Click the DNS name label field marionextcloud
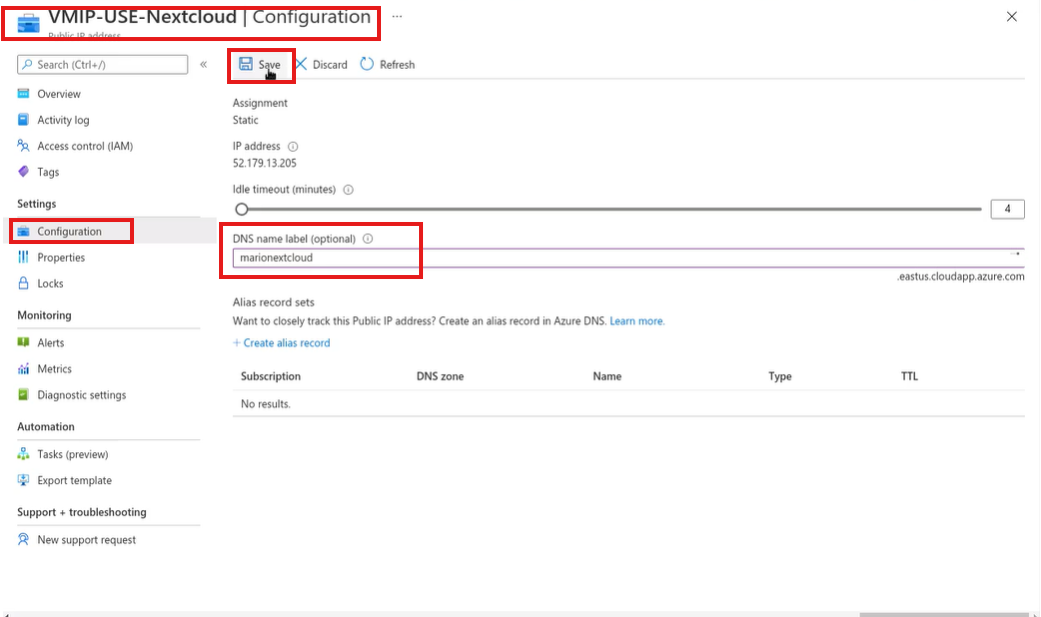 point(628,258)
